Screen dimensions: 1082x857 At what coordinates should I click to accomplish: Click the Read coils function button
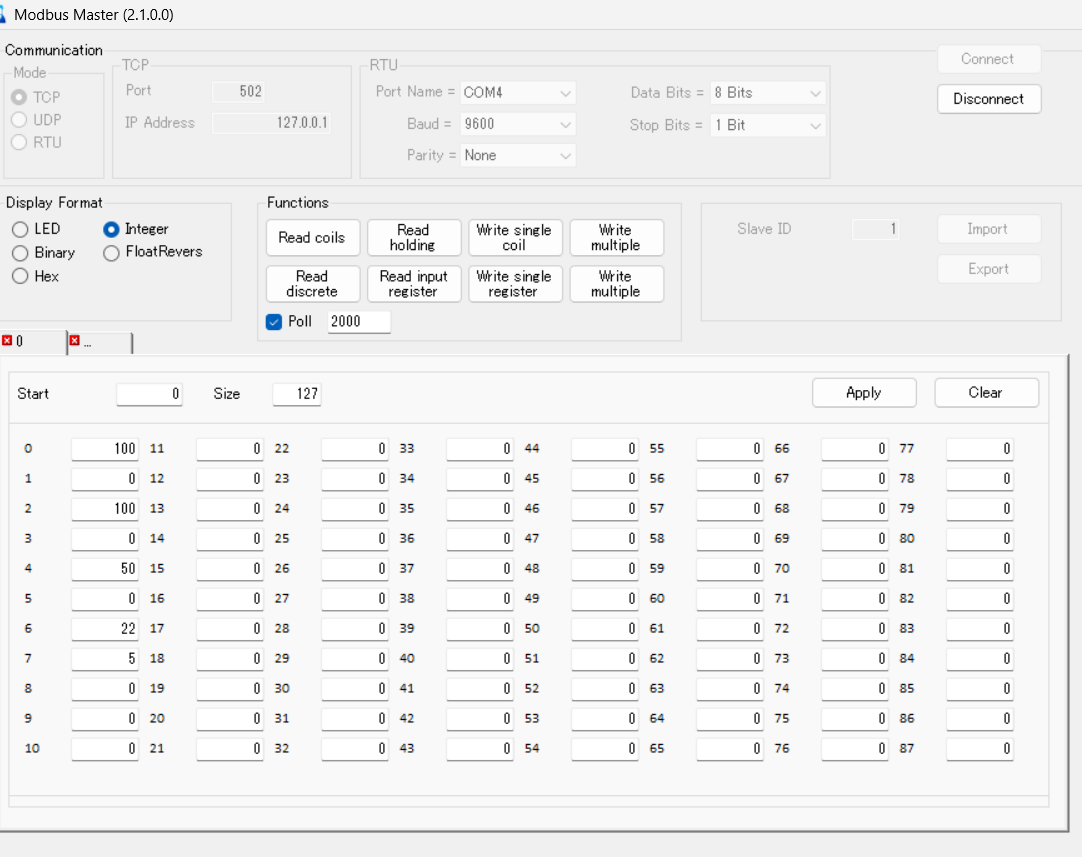[312, 238]
